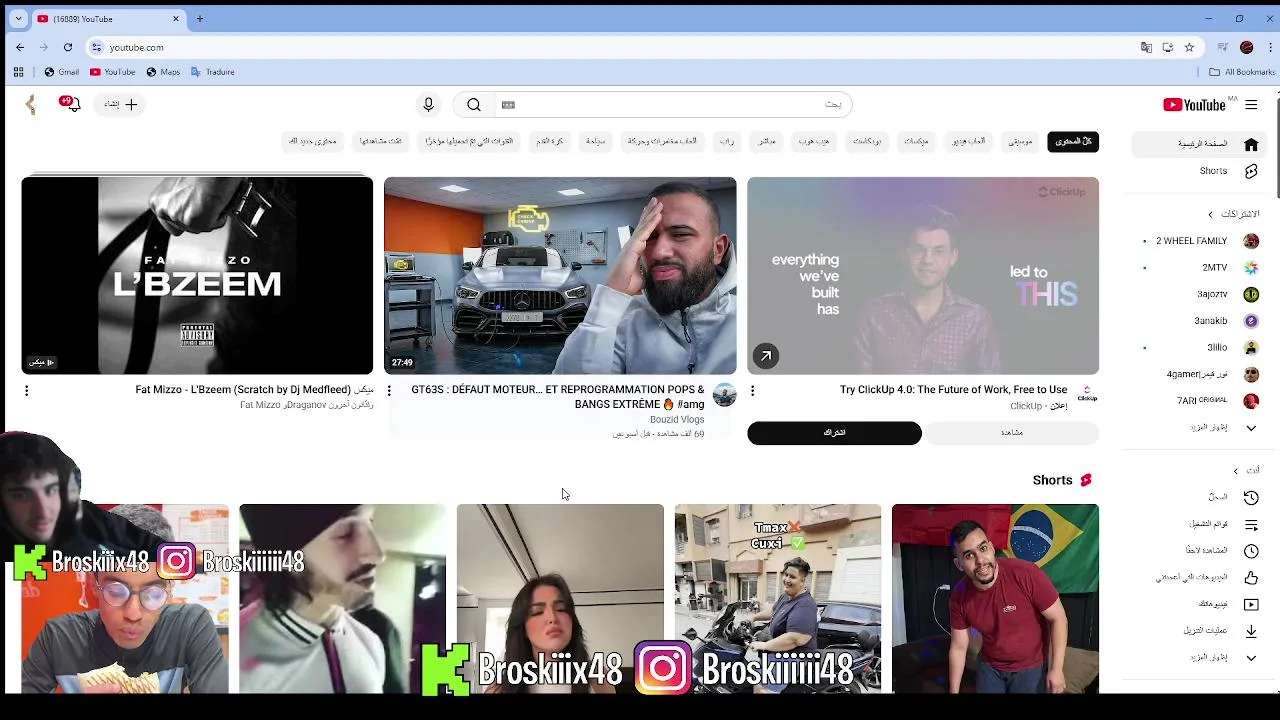Image resolution: width=1280 pixels, height=720 pixels.
Task: Bookmark this page with the star
Action: click(1189, 47)
